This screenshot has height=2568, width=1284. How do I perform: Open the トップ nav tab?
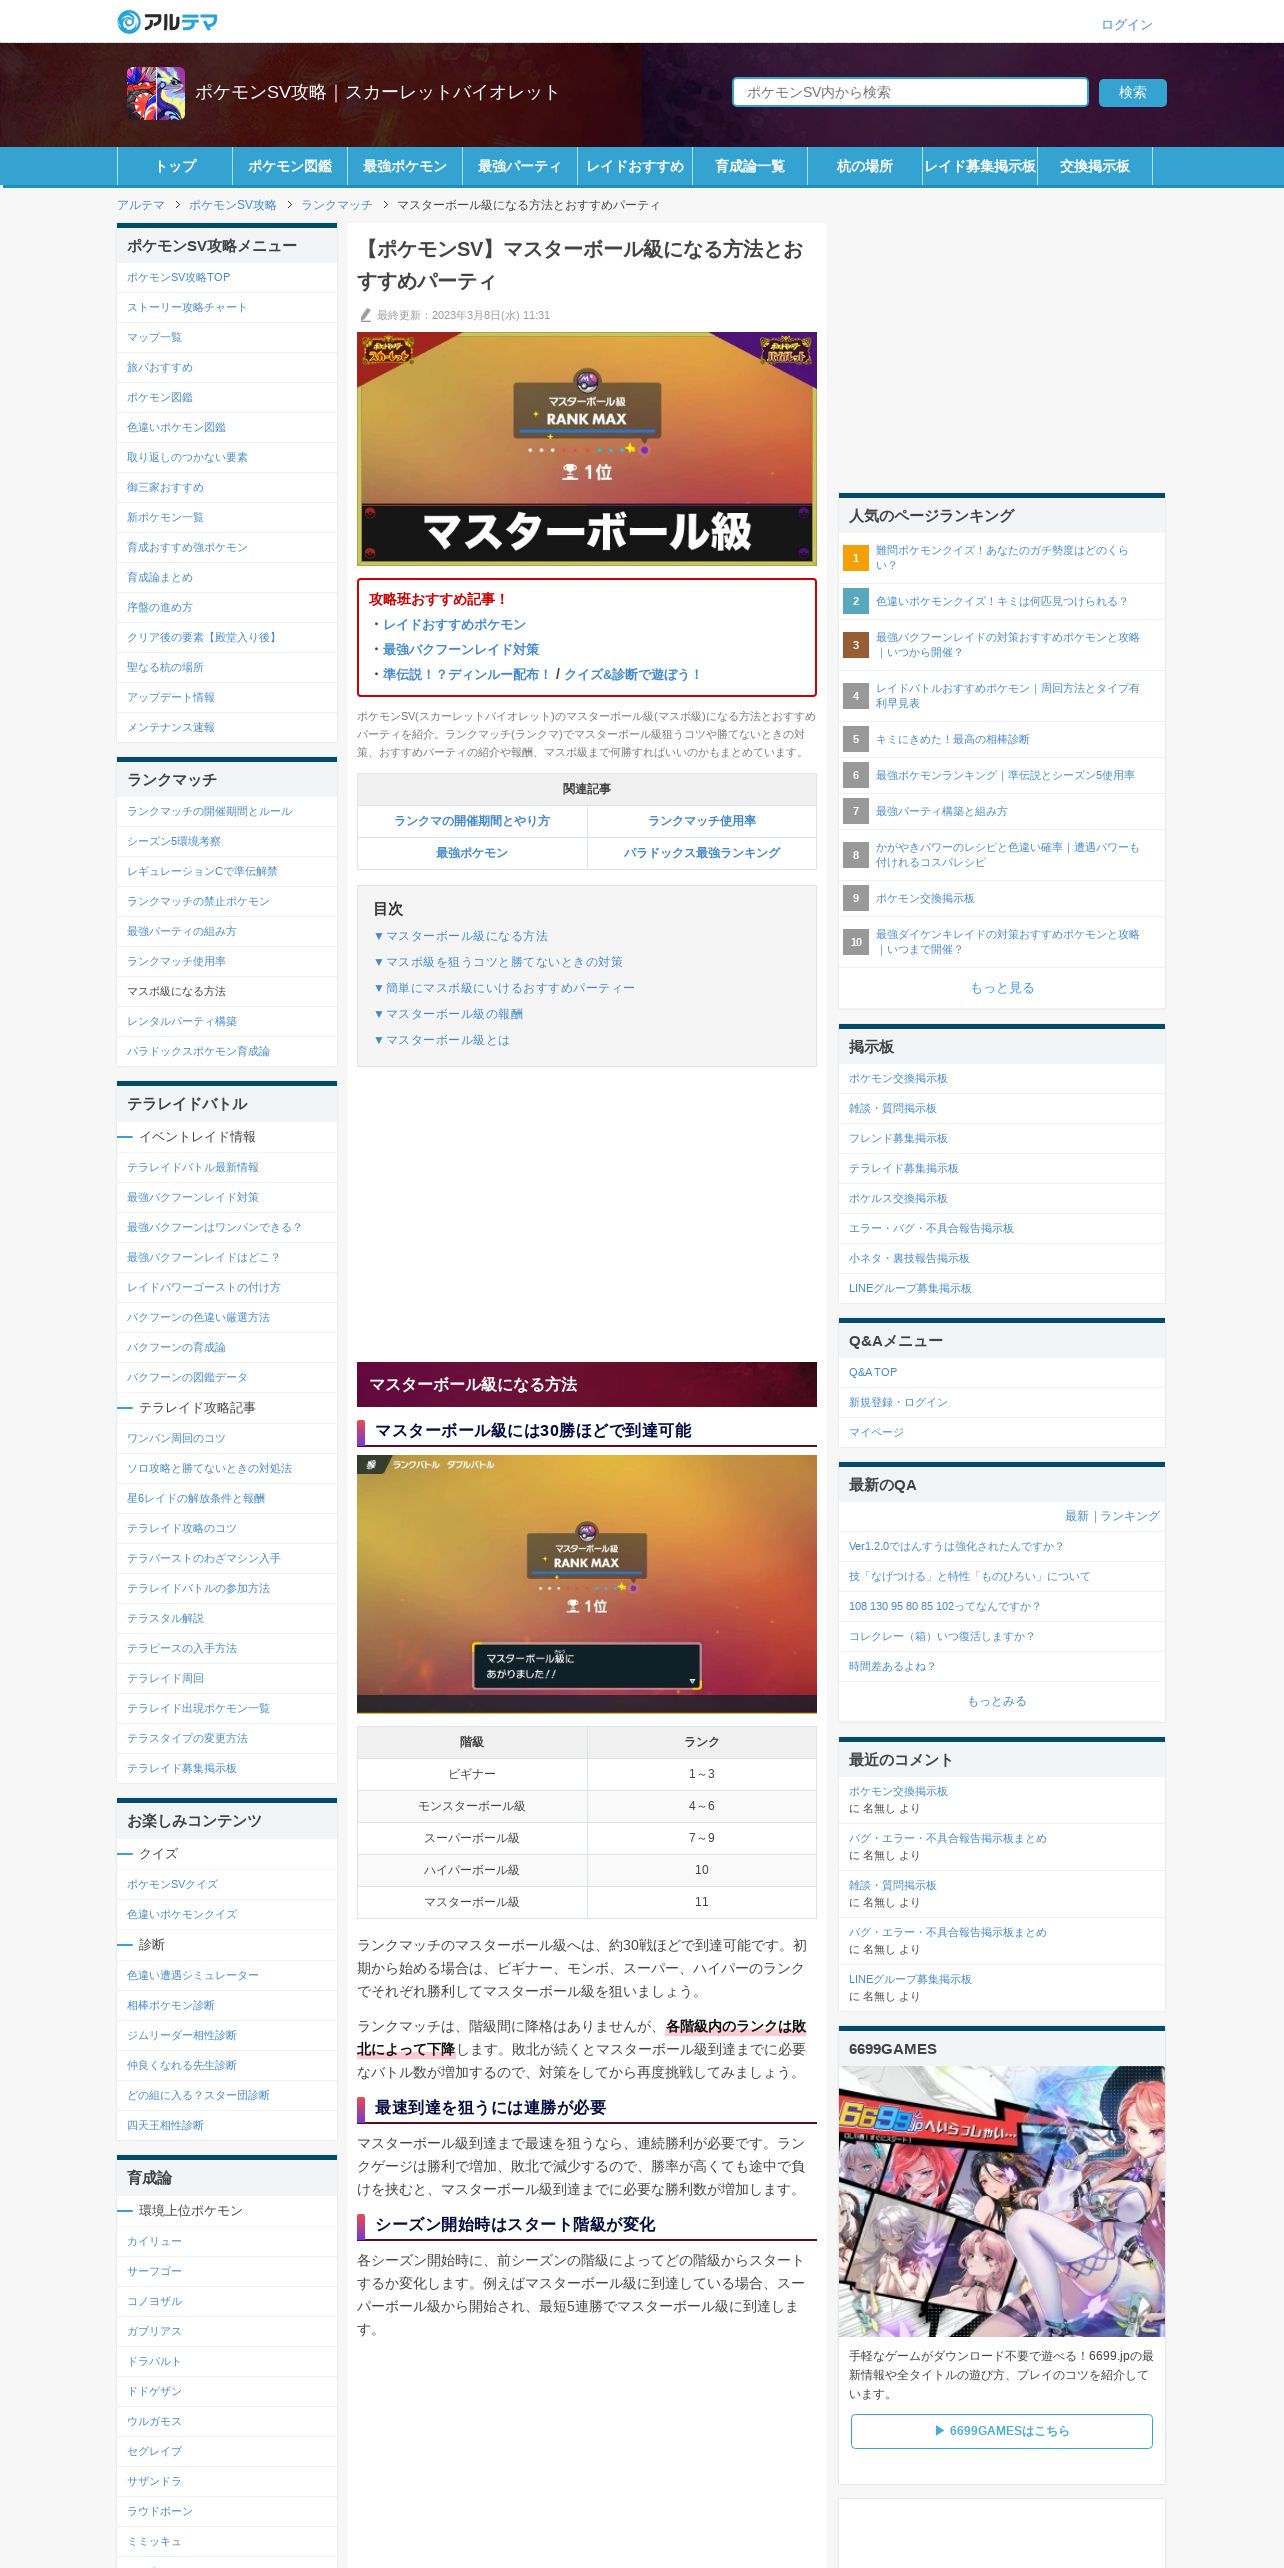point(175,166)
